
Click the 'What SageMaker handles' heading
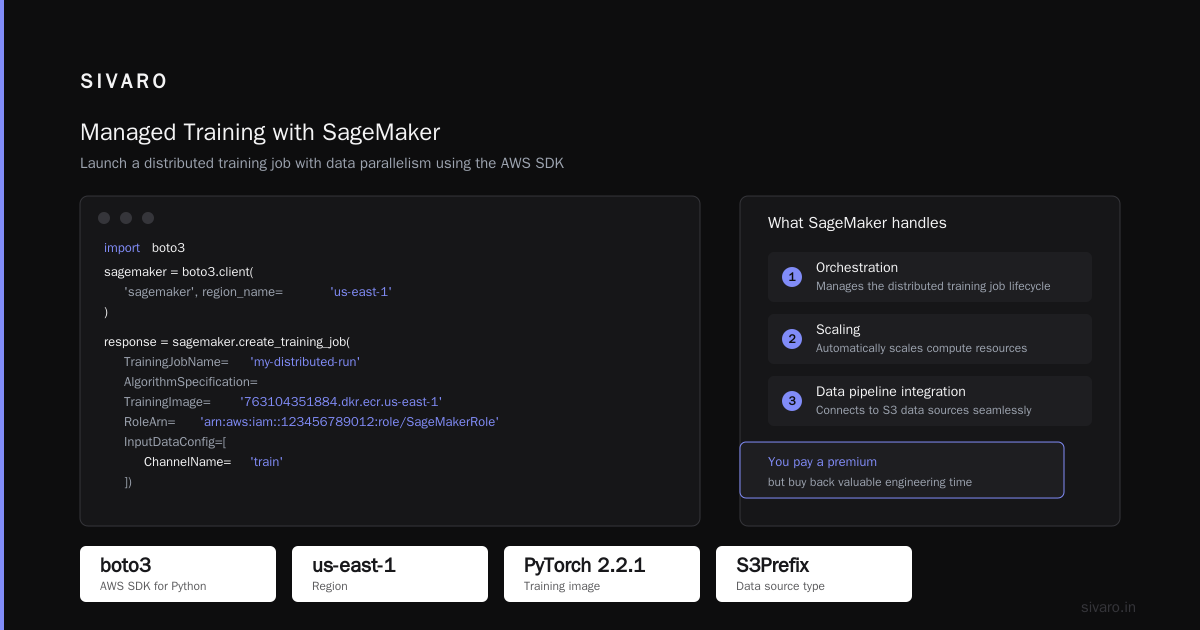[x=857, y=223]
